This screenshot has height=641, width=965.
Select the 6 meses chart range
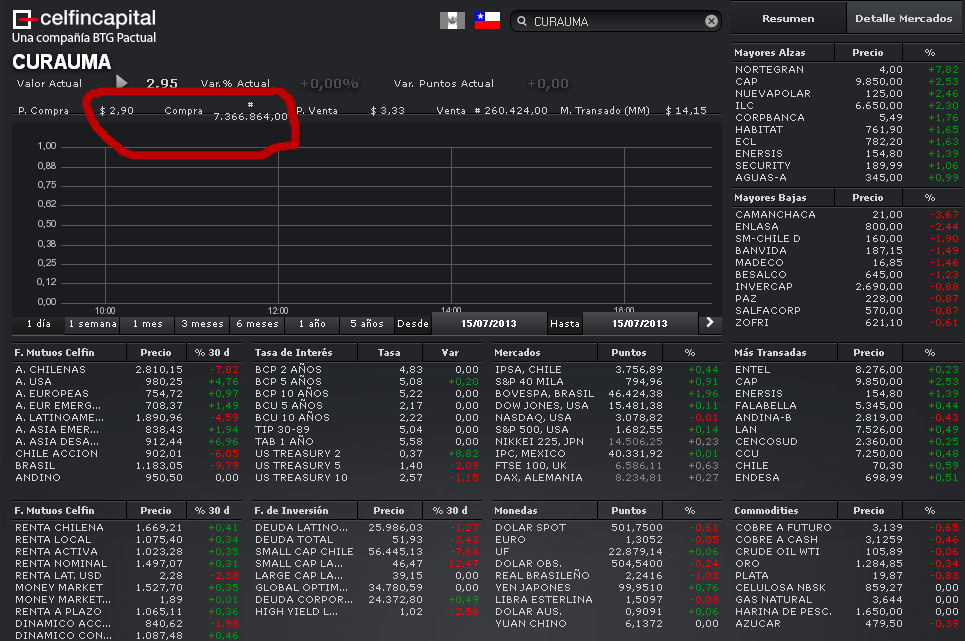[x=257, y=324]
